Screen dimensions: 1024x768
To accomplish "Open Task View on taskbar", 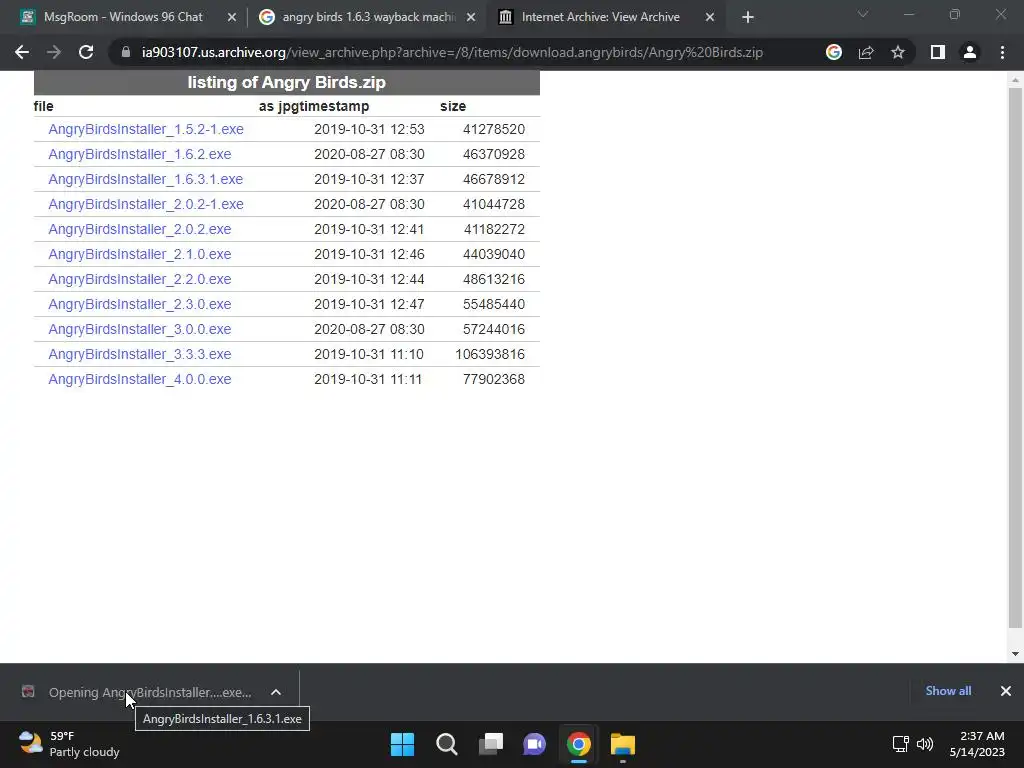I will [490, 744].
